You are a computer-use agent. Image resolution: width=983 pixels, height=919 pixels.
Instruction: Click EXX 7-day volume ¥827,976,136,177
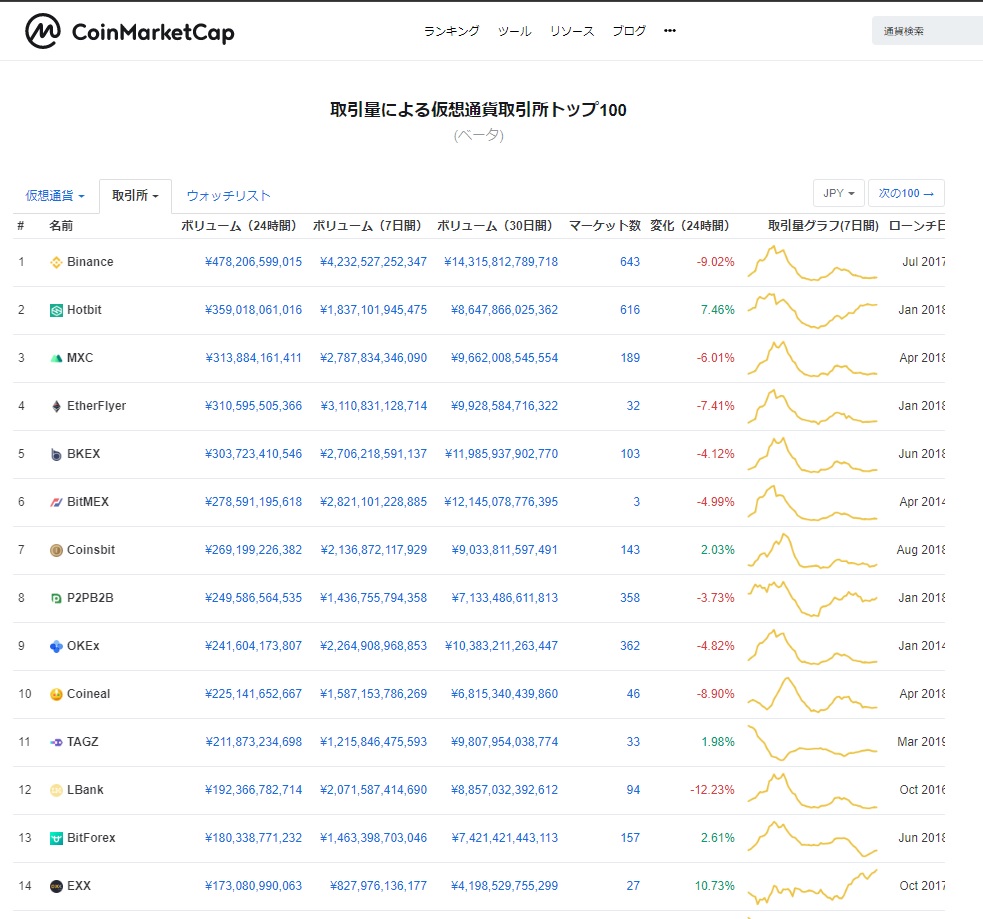378,886
